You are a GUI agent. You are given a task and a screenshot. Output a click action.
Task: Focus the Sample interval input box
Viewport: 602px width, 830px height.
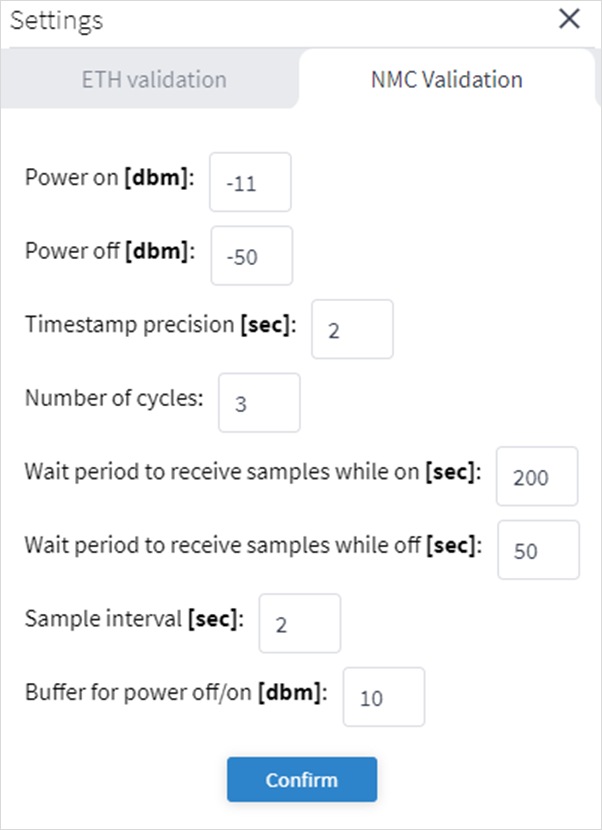pos(299,623)
